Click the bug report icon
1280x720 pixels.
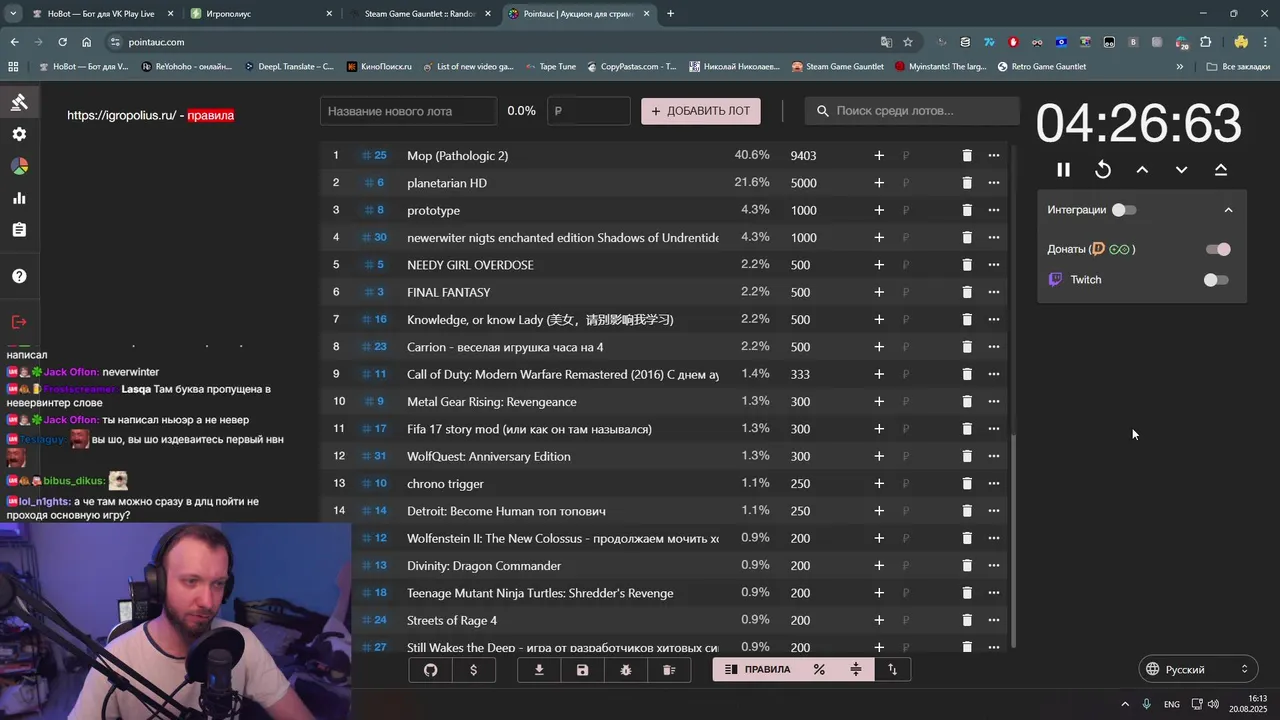(x=626, y=670)
